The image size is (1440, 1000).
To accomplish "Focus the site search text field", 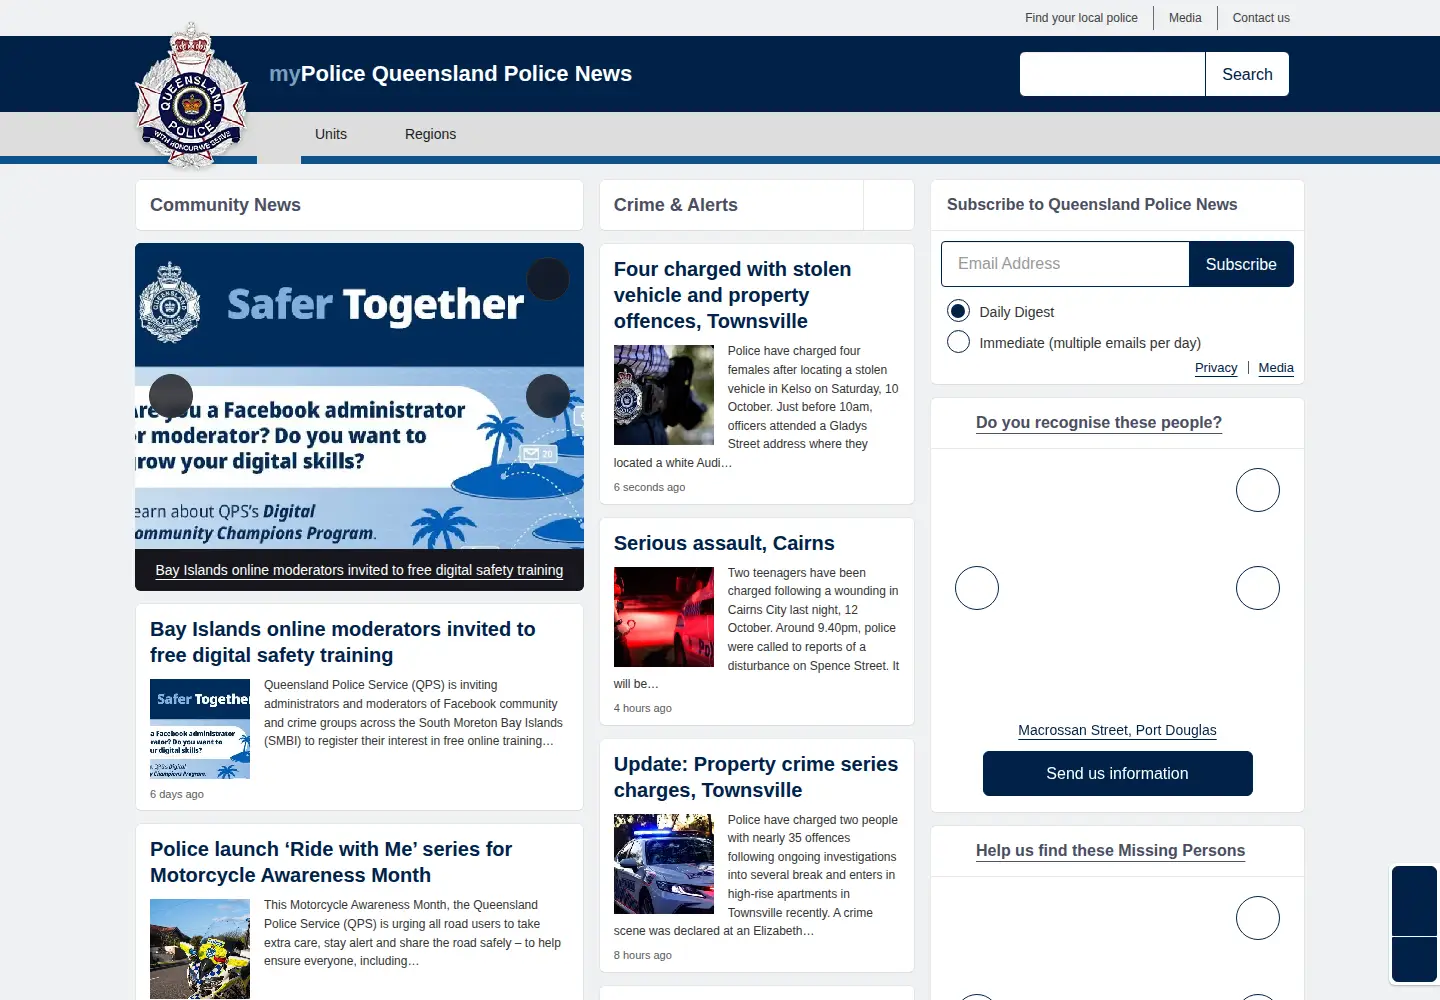I will click(x=1112, y=74).
